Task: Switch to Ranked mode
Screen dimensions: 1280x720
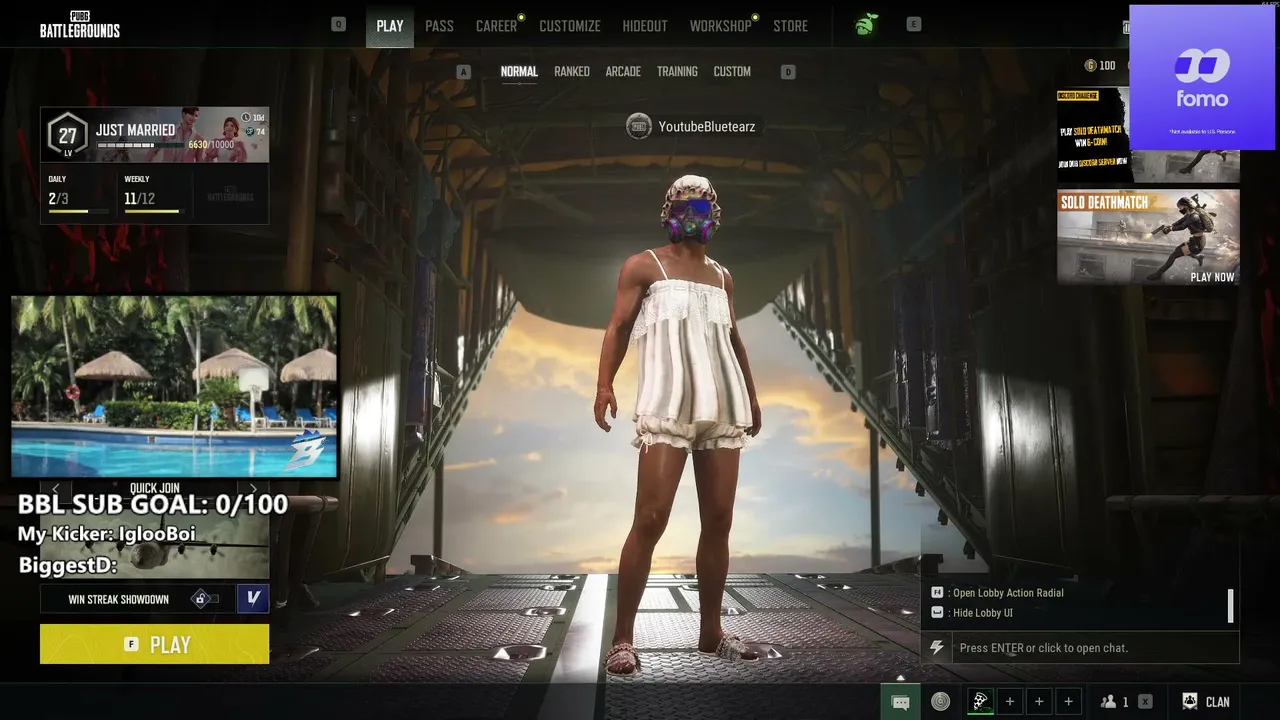Action: (572, 72)
